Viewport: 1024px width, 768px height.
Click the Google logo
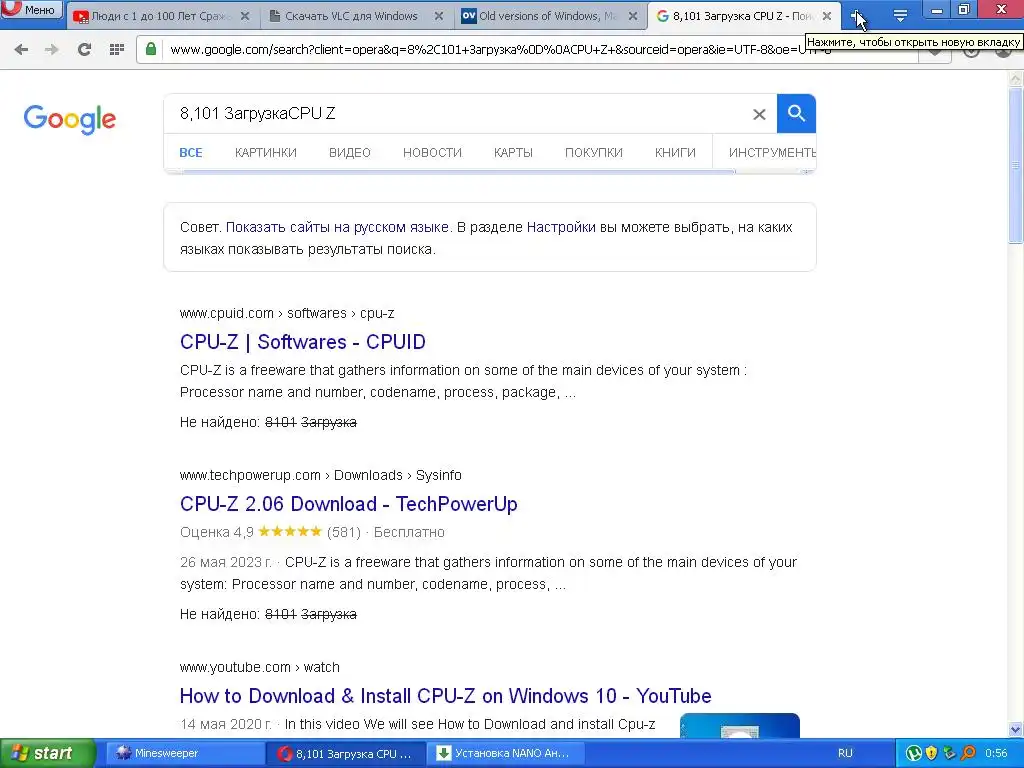coord(69,119)
